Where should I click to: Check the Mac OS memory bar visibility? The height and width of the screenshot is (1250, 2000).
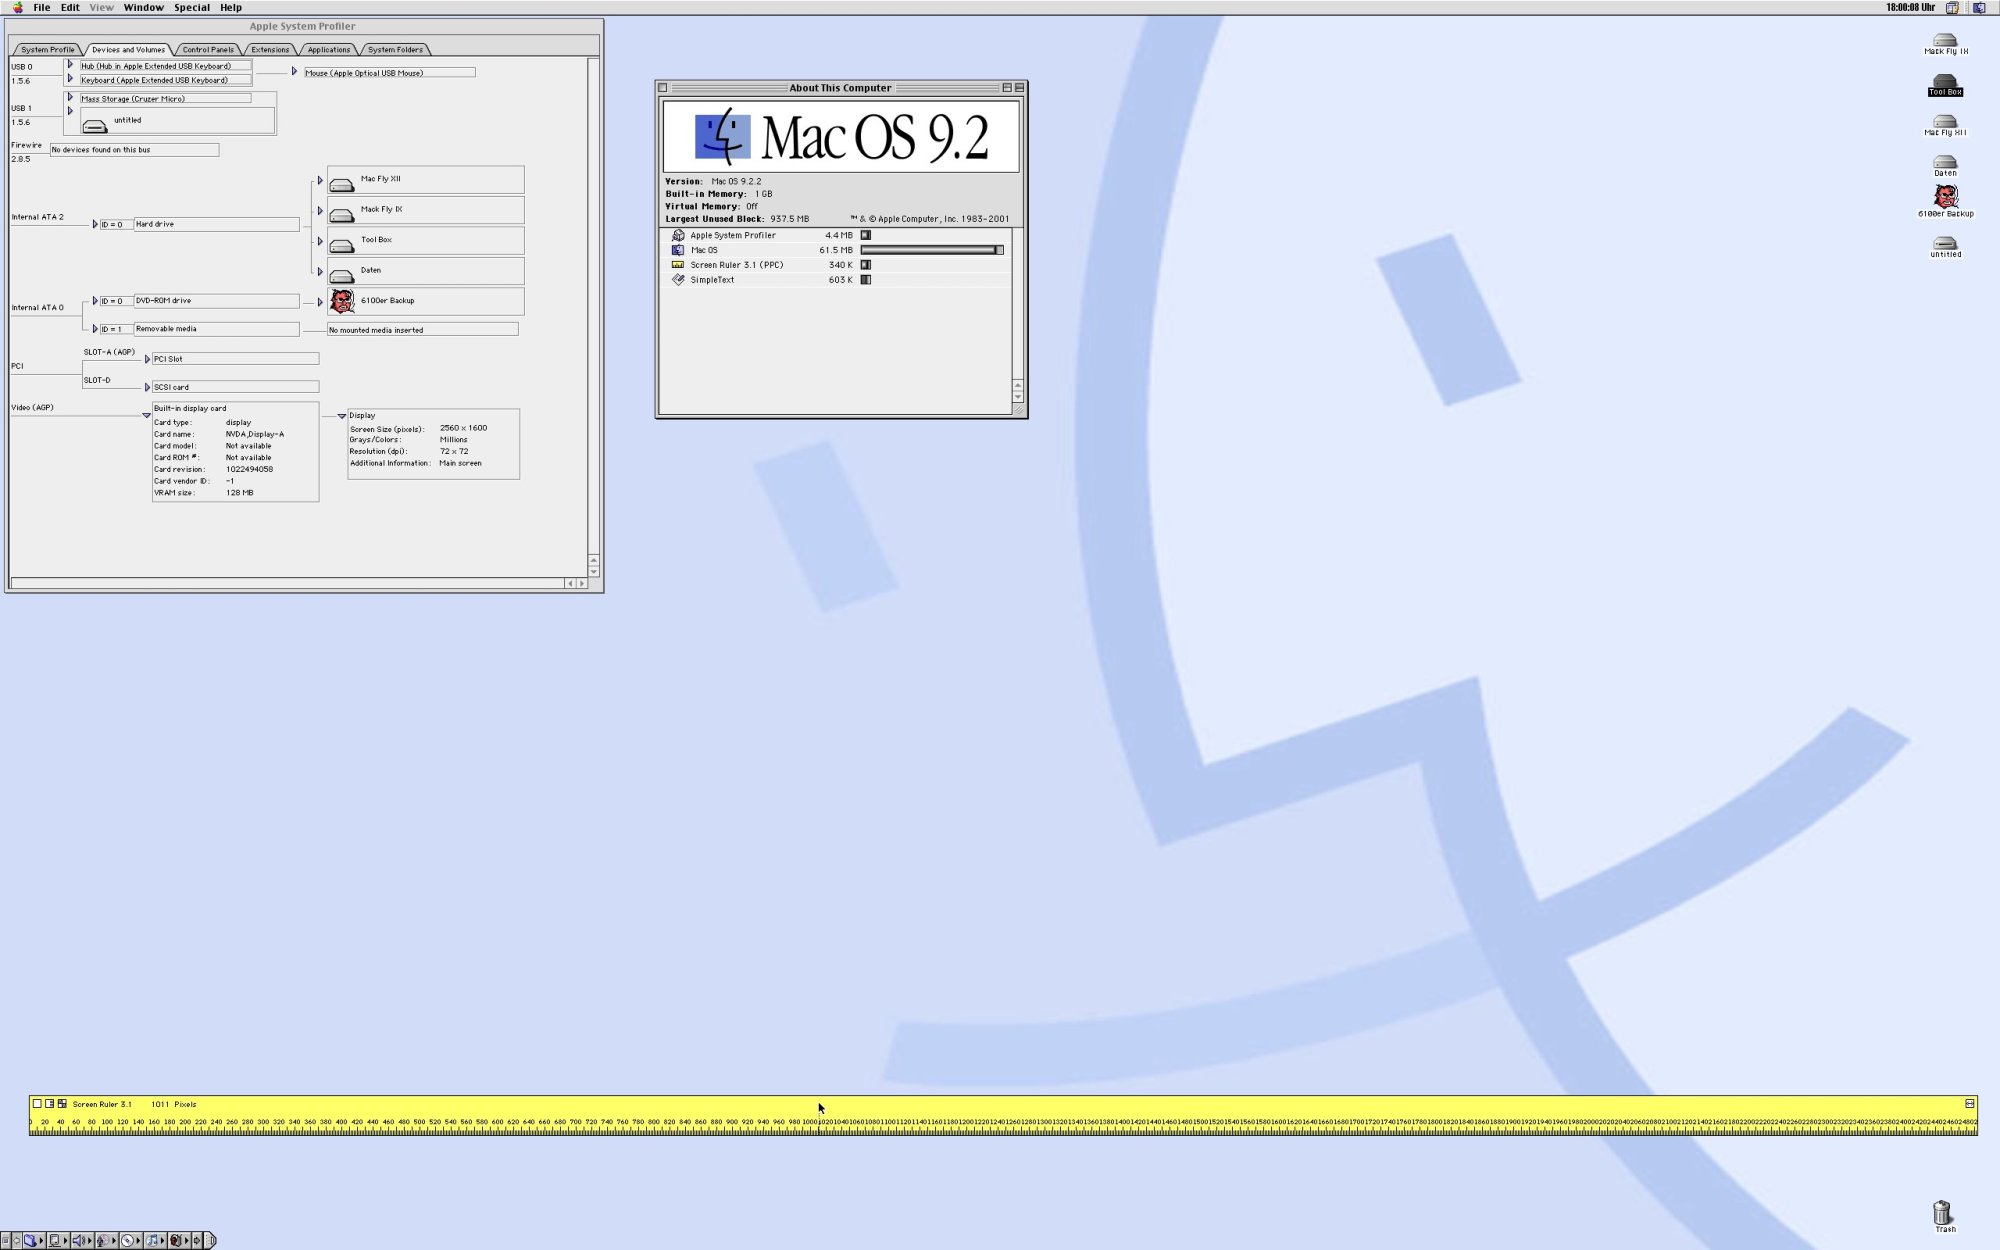coord(932,249)
